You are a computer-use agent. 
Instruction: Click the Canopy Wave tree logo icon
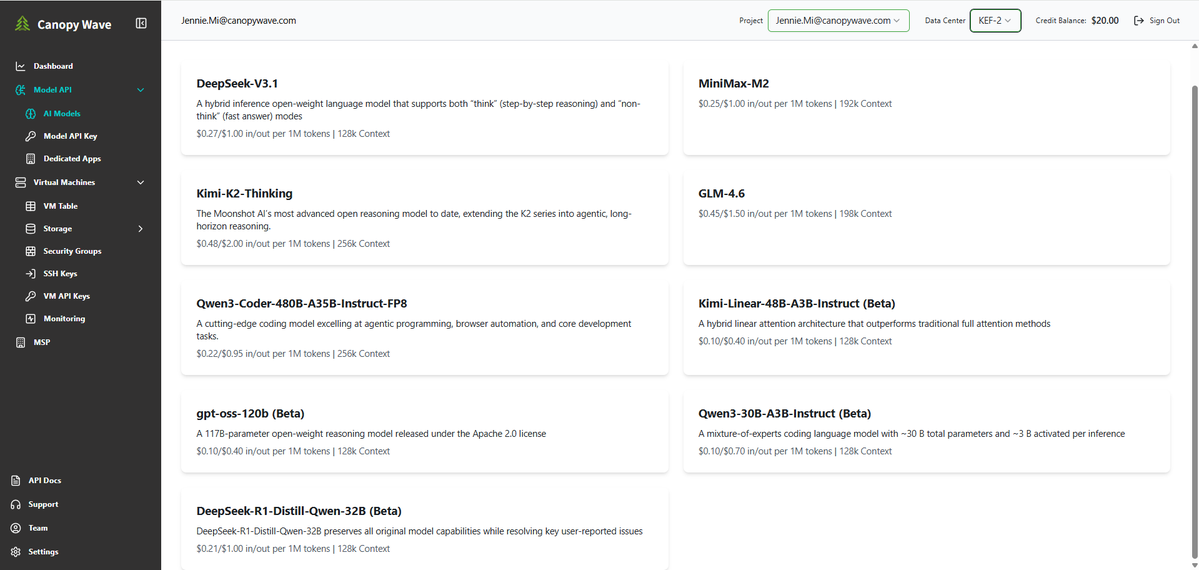[x=22, y=24]
